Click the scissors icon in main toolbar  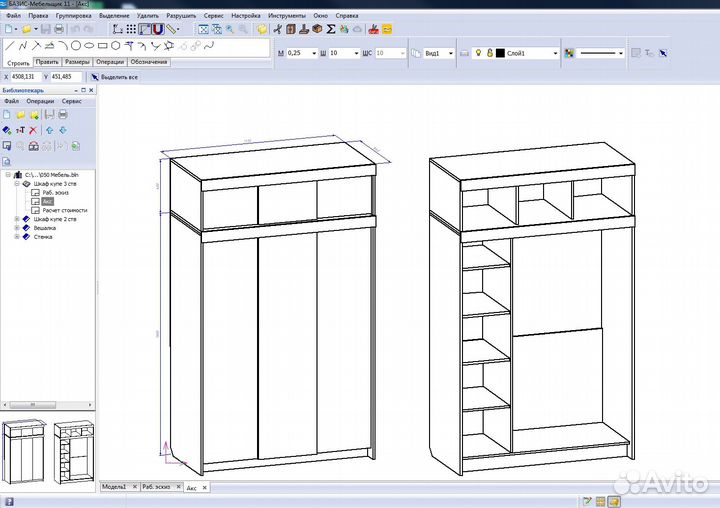[x=278, y=30]
